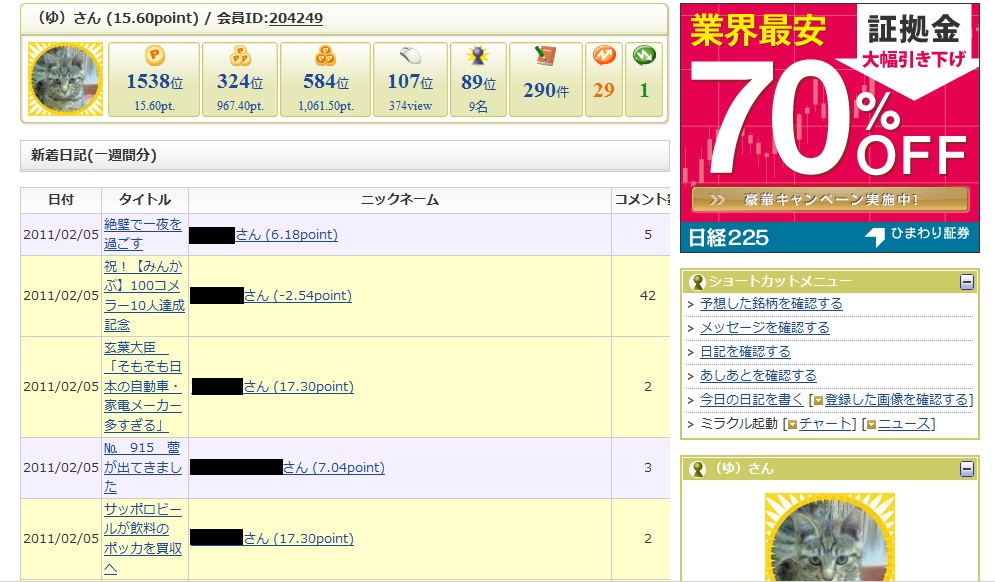This screenshot has height=582, width=995.
Task: Click the 290件 diary count
Action: (x=546, y=91)
